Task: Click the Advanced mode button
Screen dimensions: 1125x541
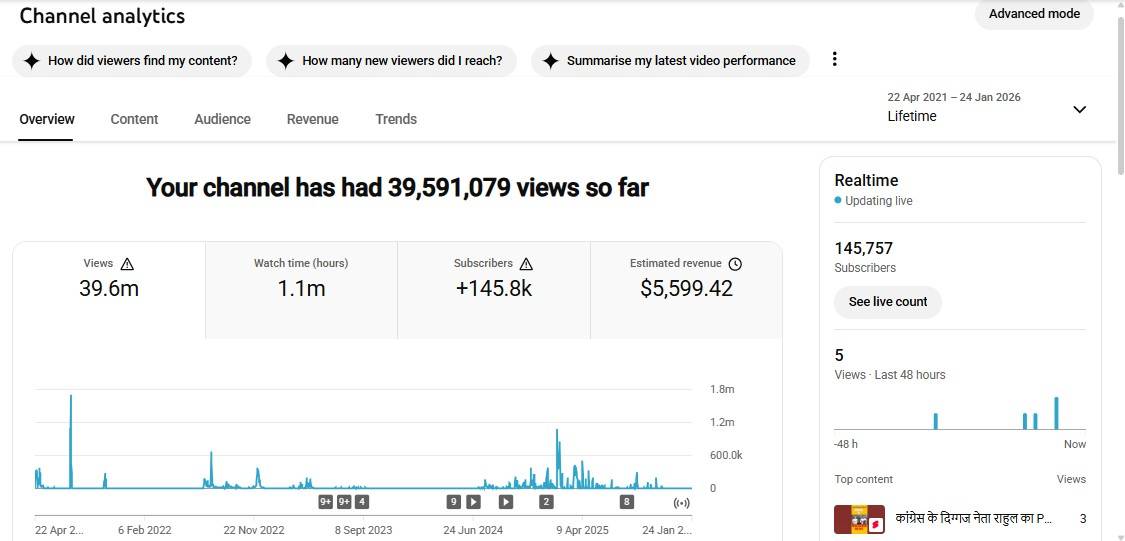Action: [1034, 14]
